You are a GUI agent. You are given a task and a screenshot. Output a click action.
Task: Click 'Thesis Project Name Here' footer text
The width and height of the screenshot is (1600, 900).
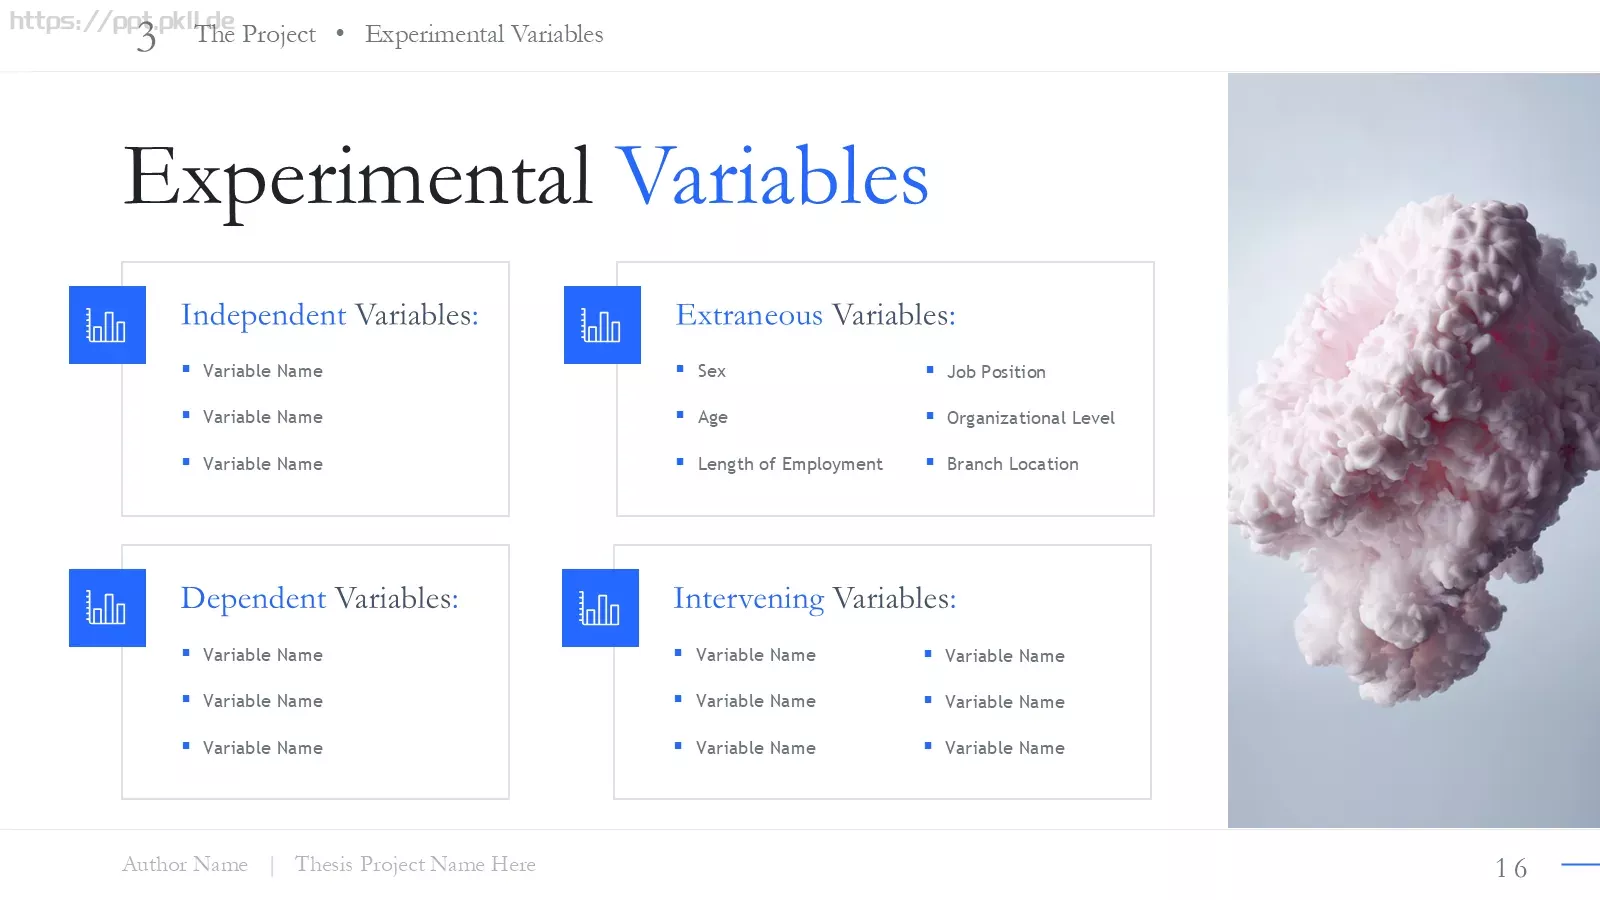pos(415,864)
